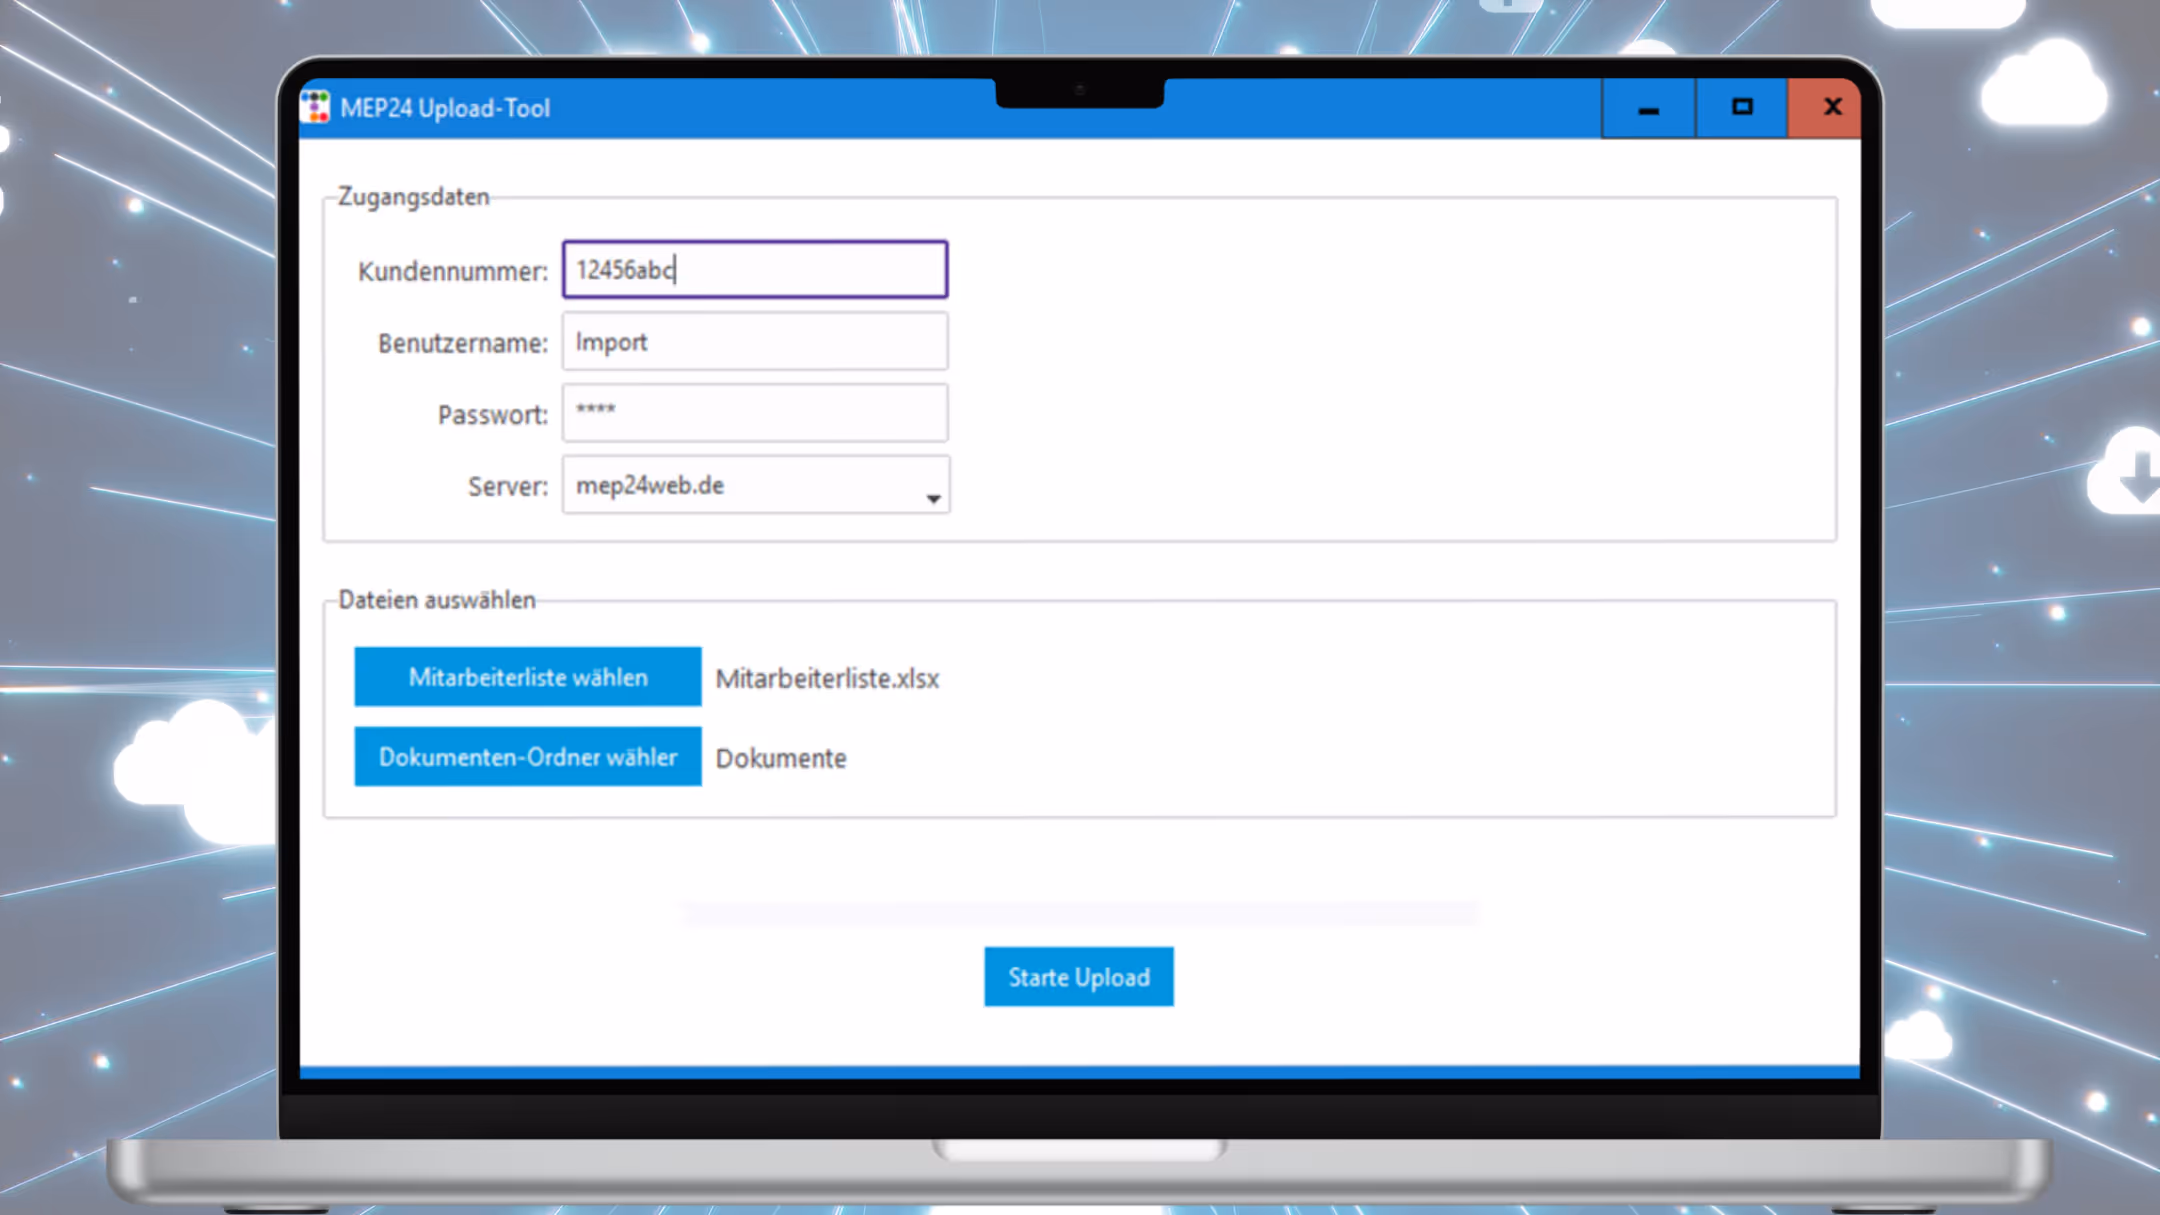Click the Mitarbeiterliste.xlsx file name
This screenshot has width=2160, height=1215.
click(827, 679)
